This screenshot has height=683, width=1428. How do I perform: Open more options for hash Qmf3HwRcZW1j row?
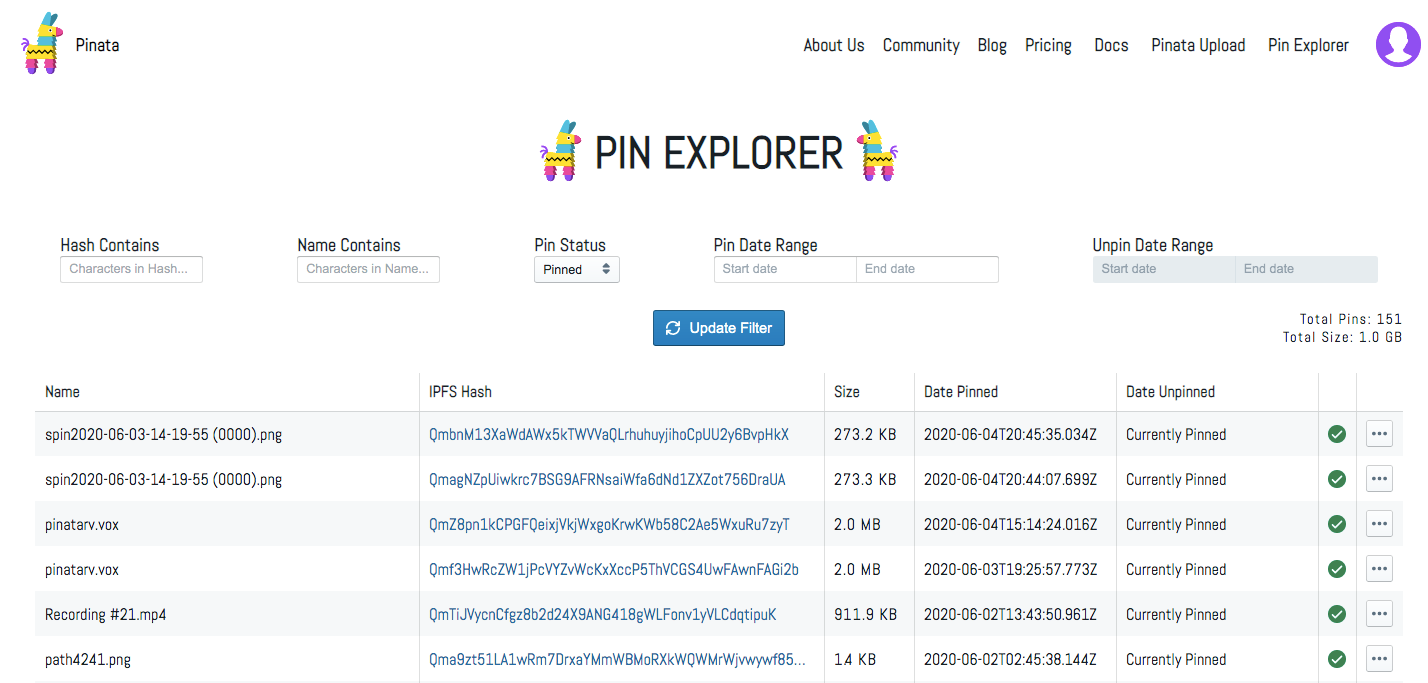[1379, 569]
